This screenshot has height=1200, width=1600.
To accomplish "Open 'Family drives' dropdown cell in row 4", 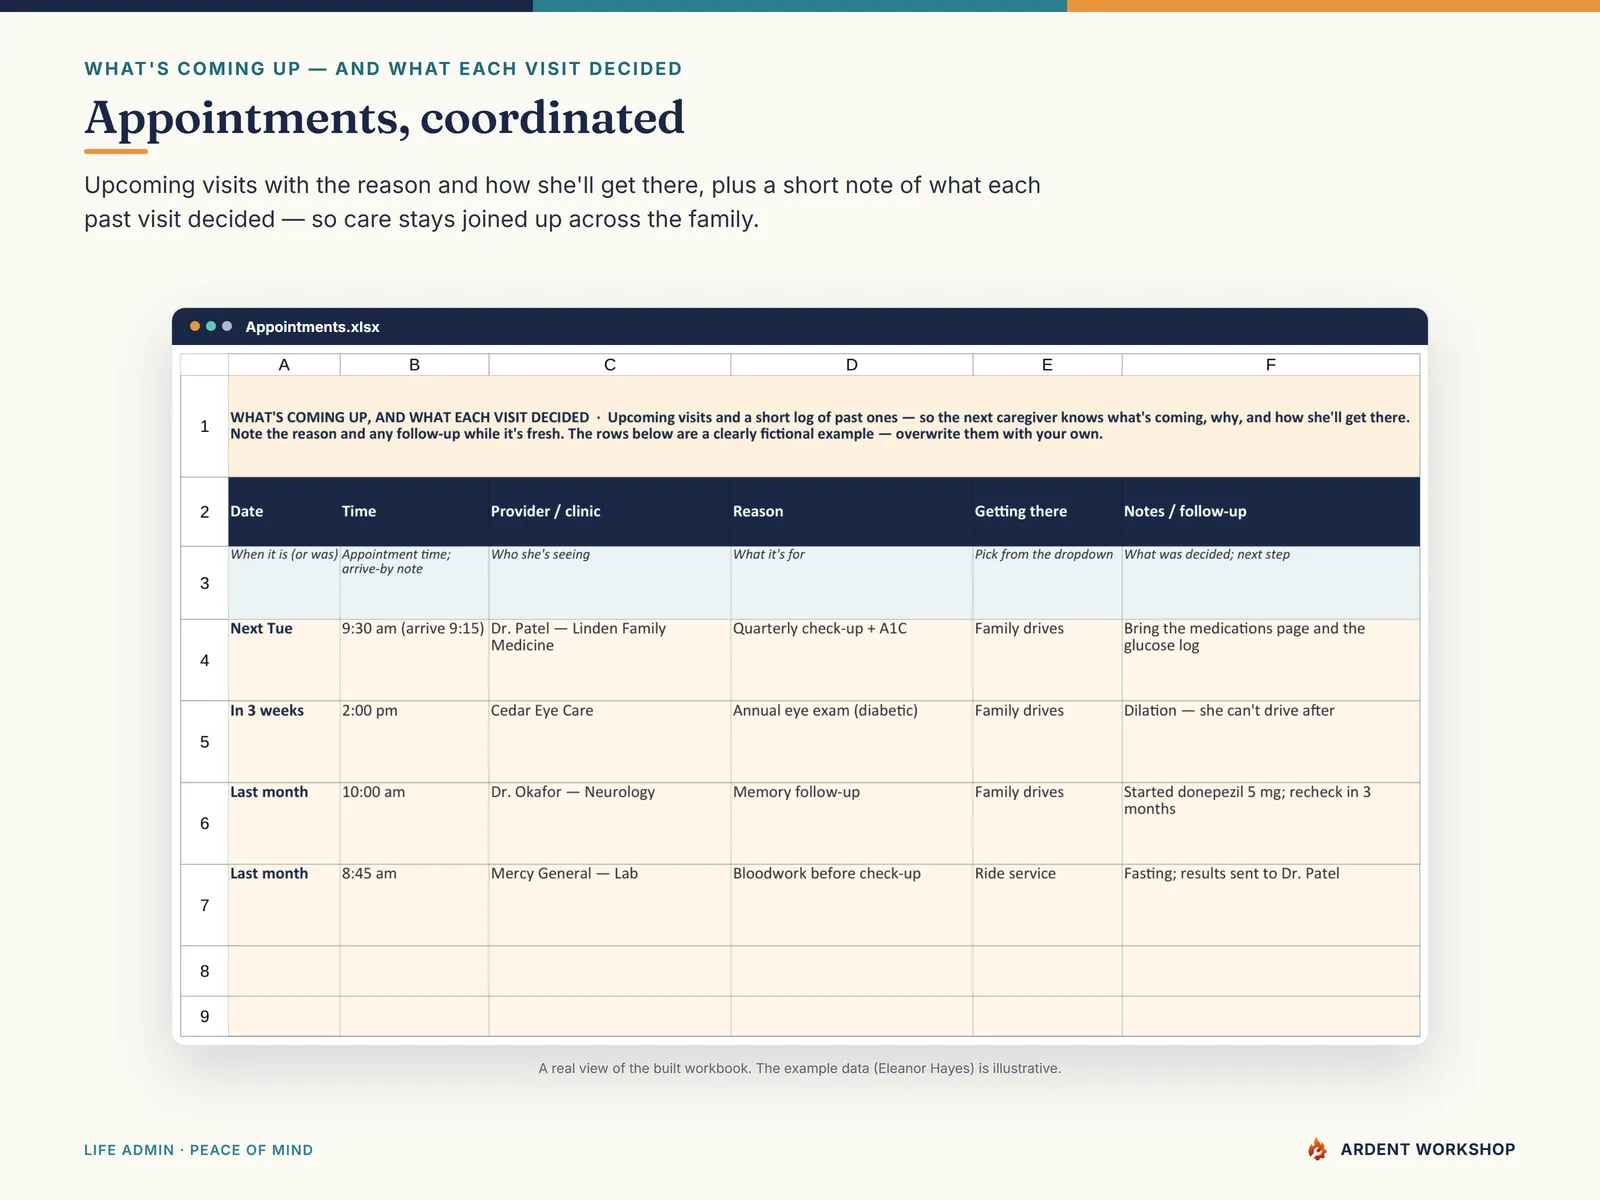I will 1047,660.
